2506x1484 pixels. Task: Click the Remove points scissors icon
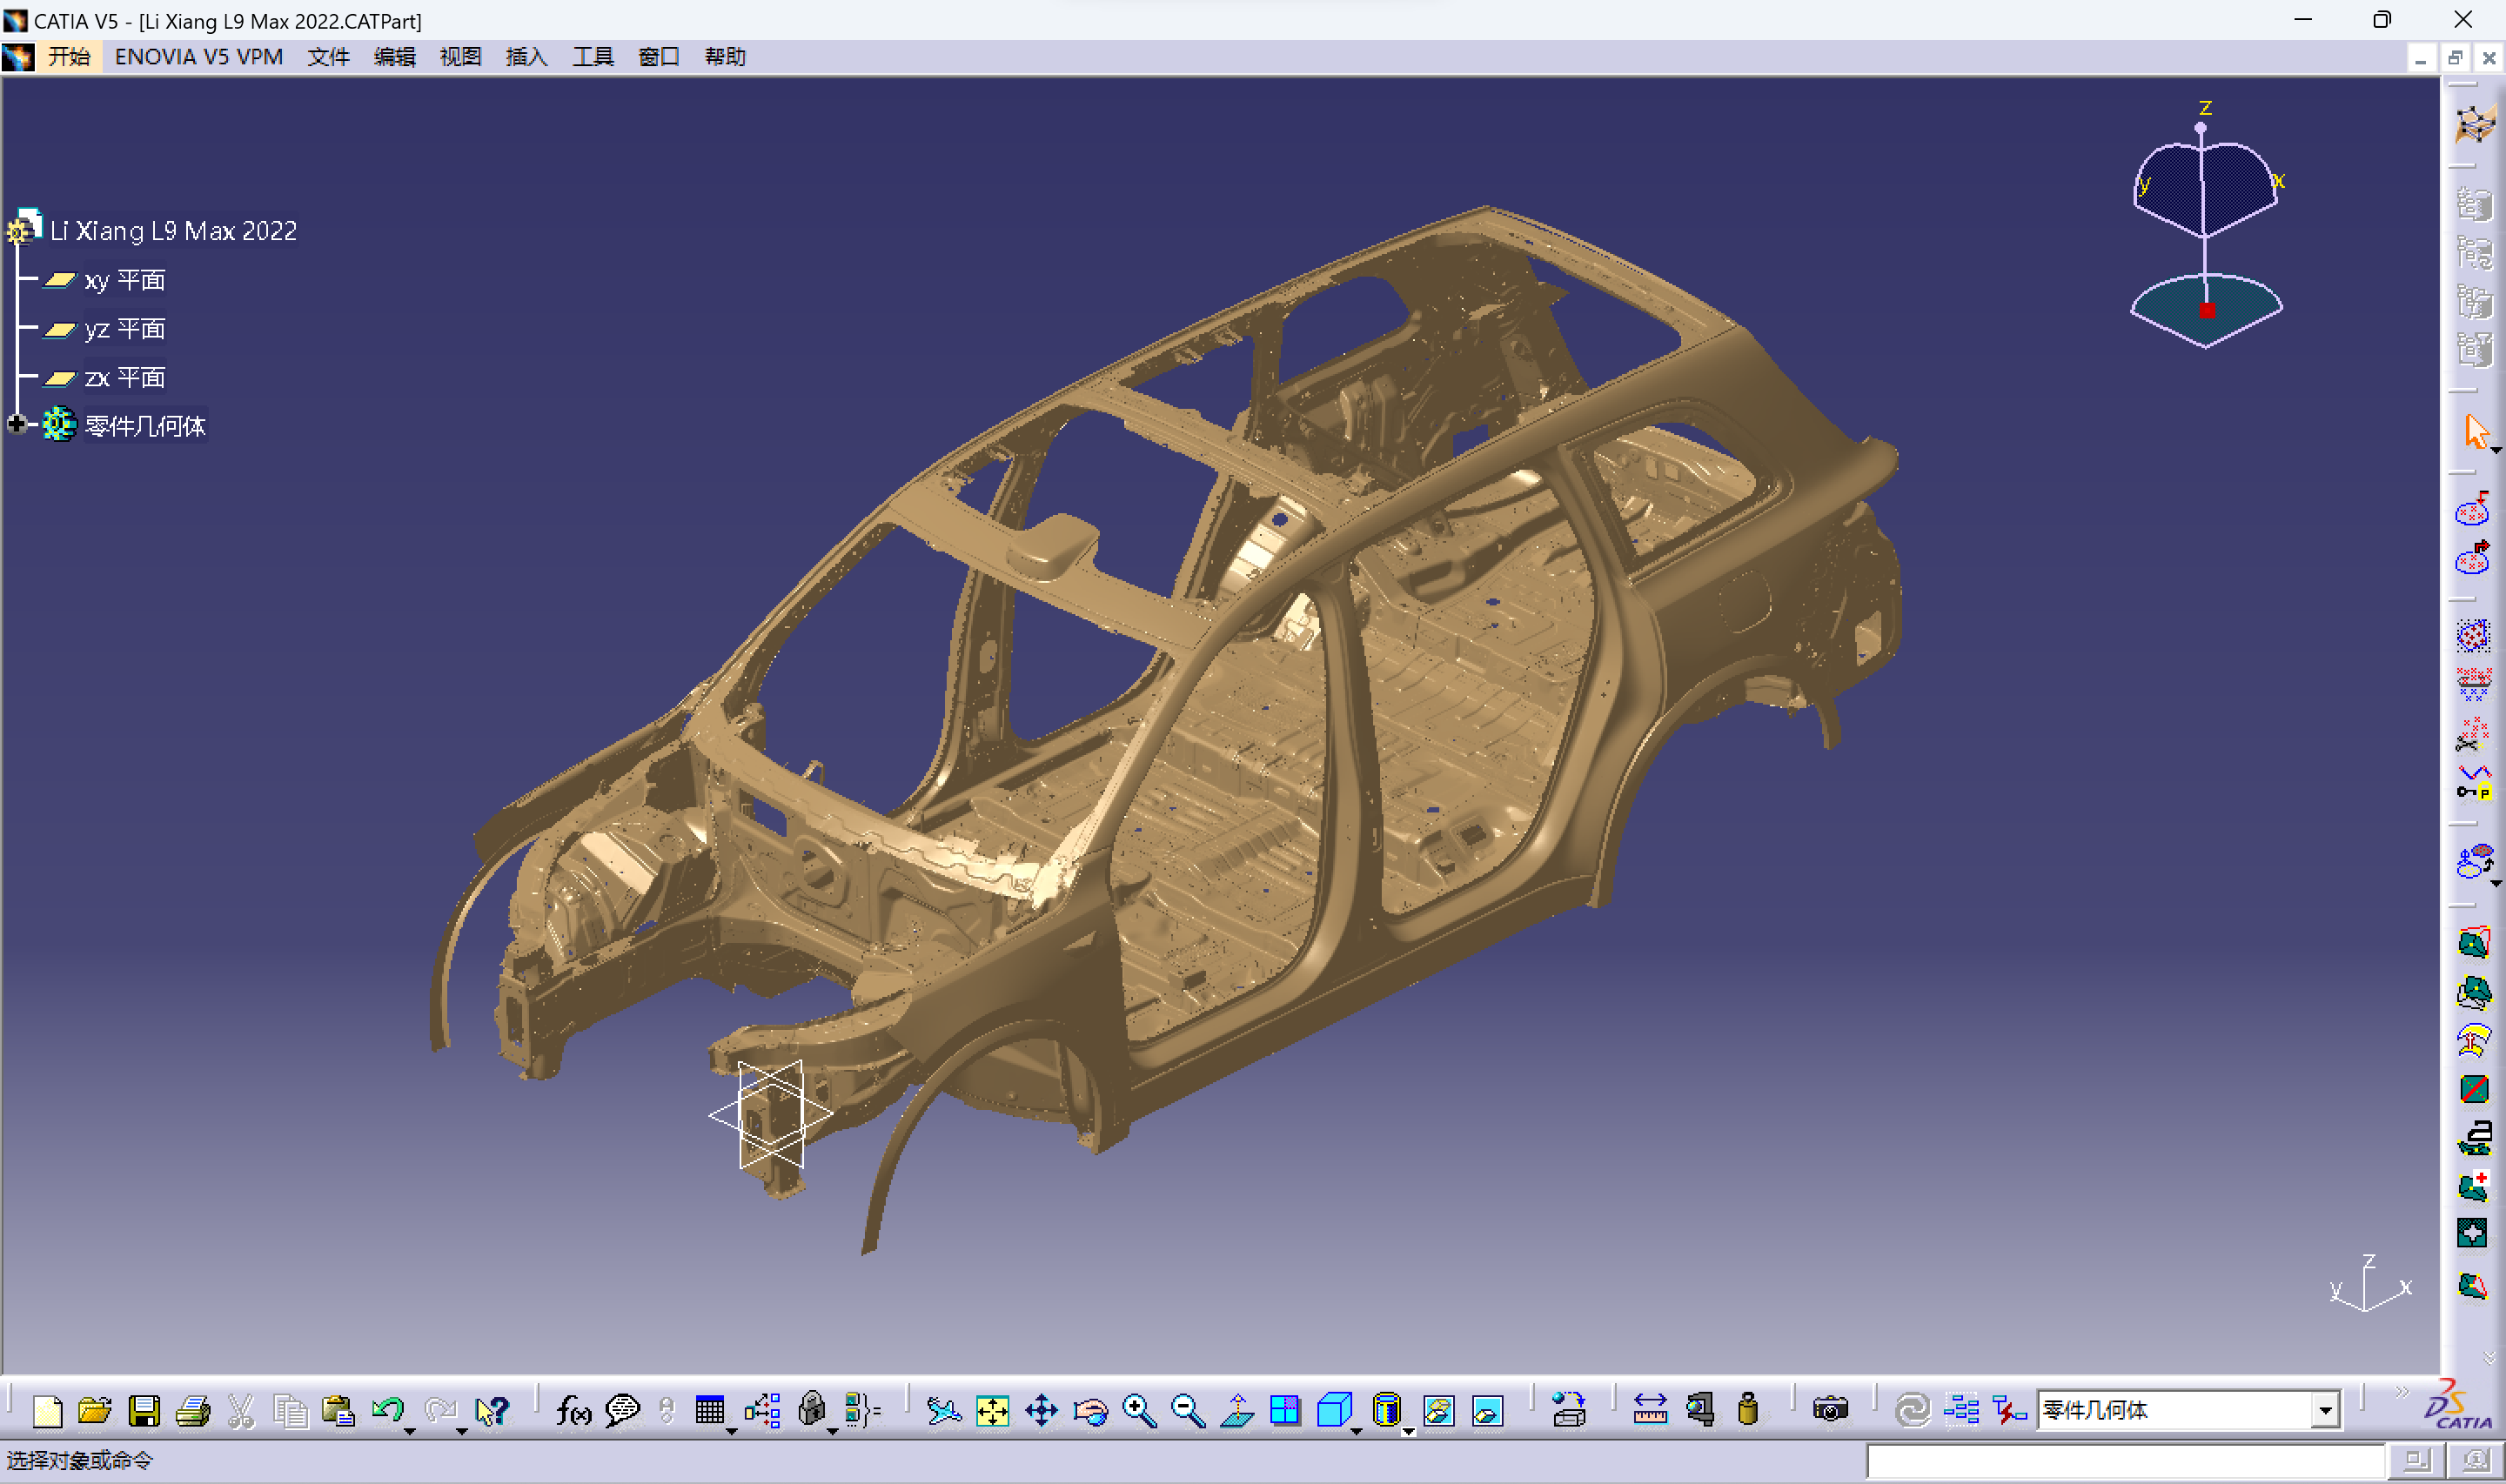click(x=2473, y=733)
